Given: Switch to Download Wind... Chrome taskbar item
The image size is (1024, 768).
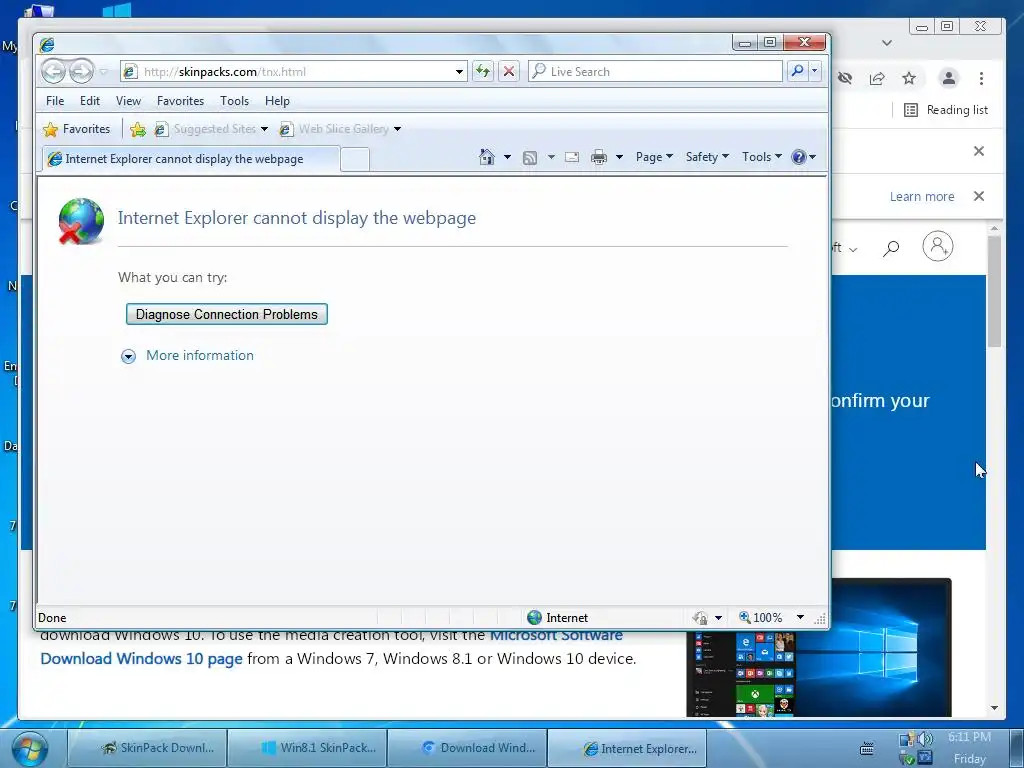Looking at the screenshot, I should pos(468,748).
